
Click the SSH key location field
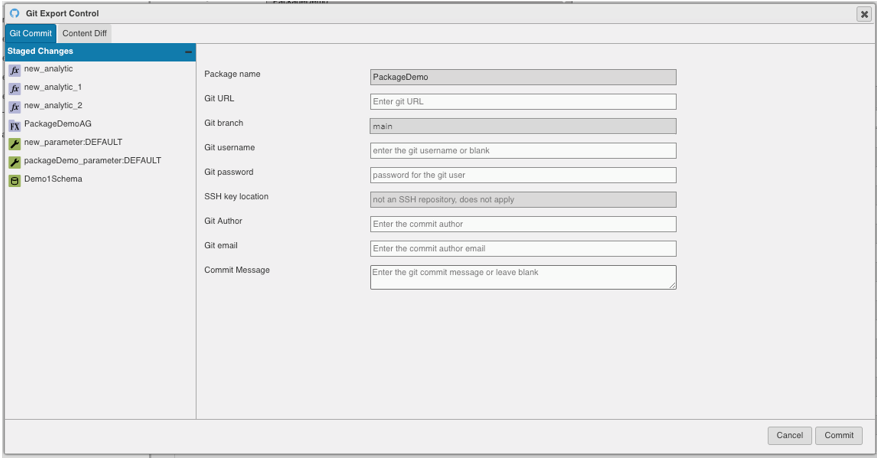point(523,200)
